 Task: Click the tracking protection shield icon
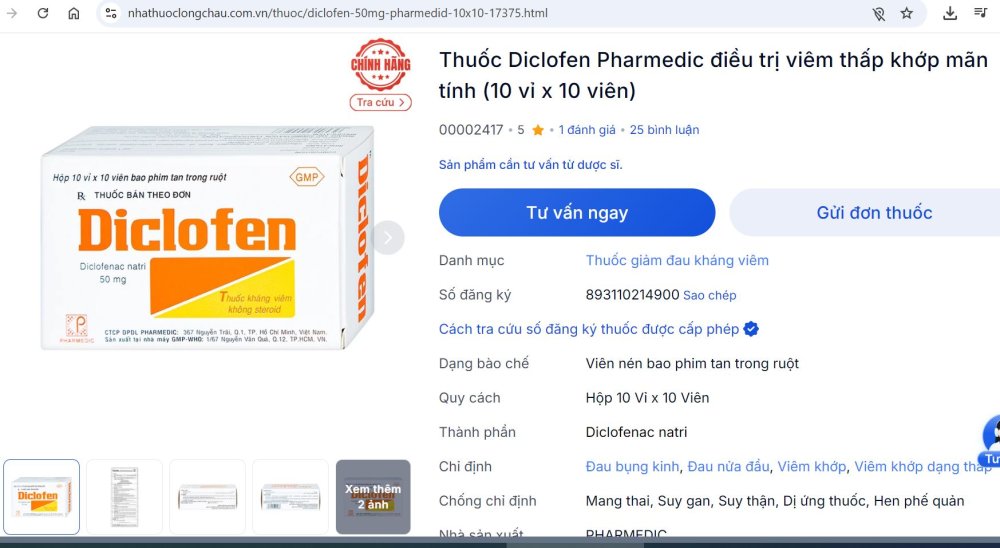click(879, 13)
